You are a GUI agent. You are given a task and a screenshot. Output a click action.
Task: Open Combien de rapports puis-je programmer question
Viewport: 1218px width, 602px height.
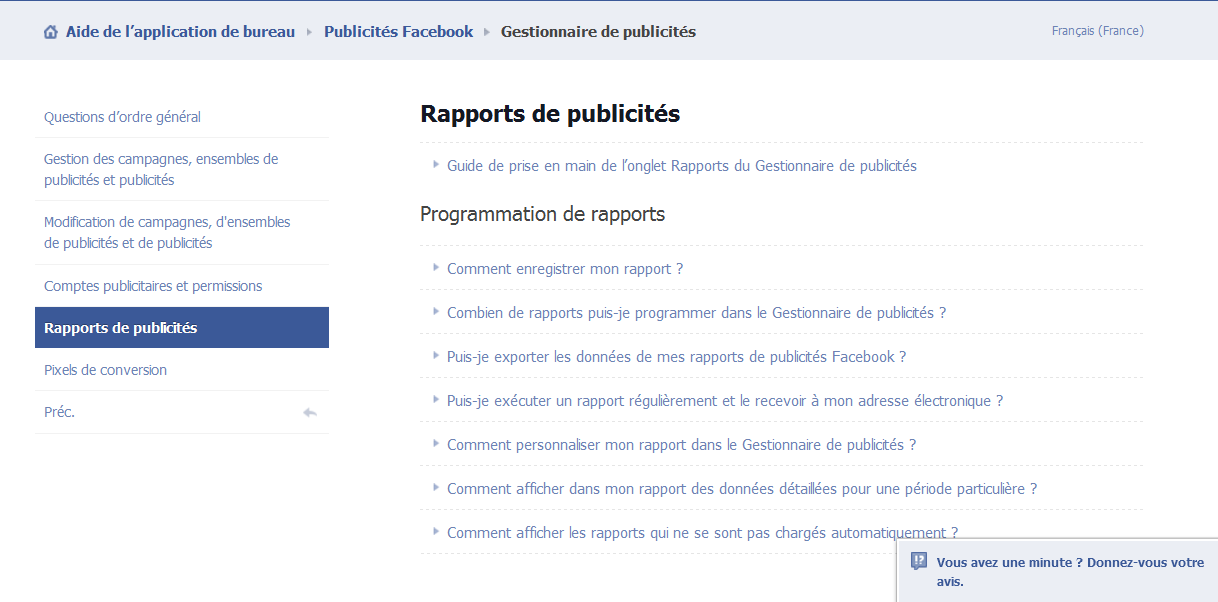tap(696, 313)
